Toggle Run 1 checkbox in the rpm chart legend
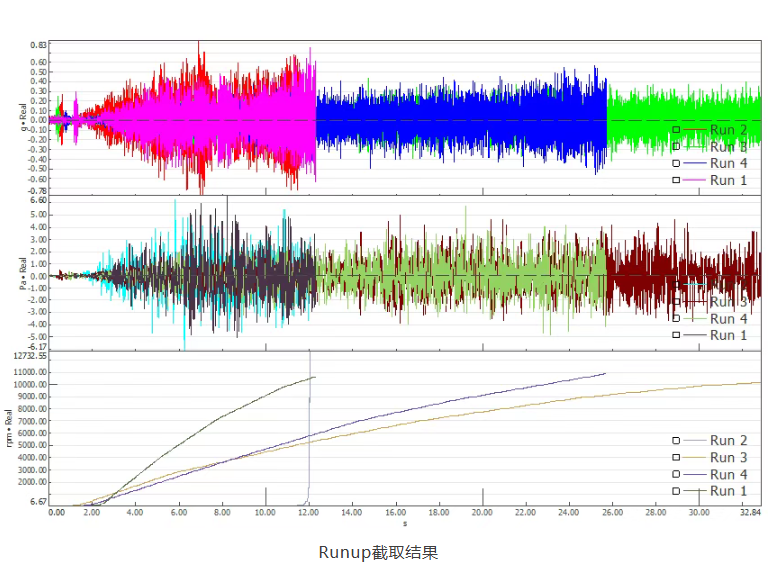 pos(676,491)
